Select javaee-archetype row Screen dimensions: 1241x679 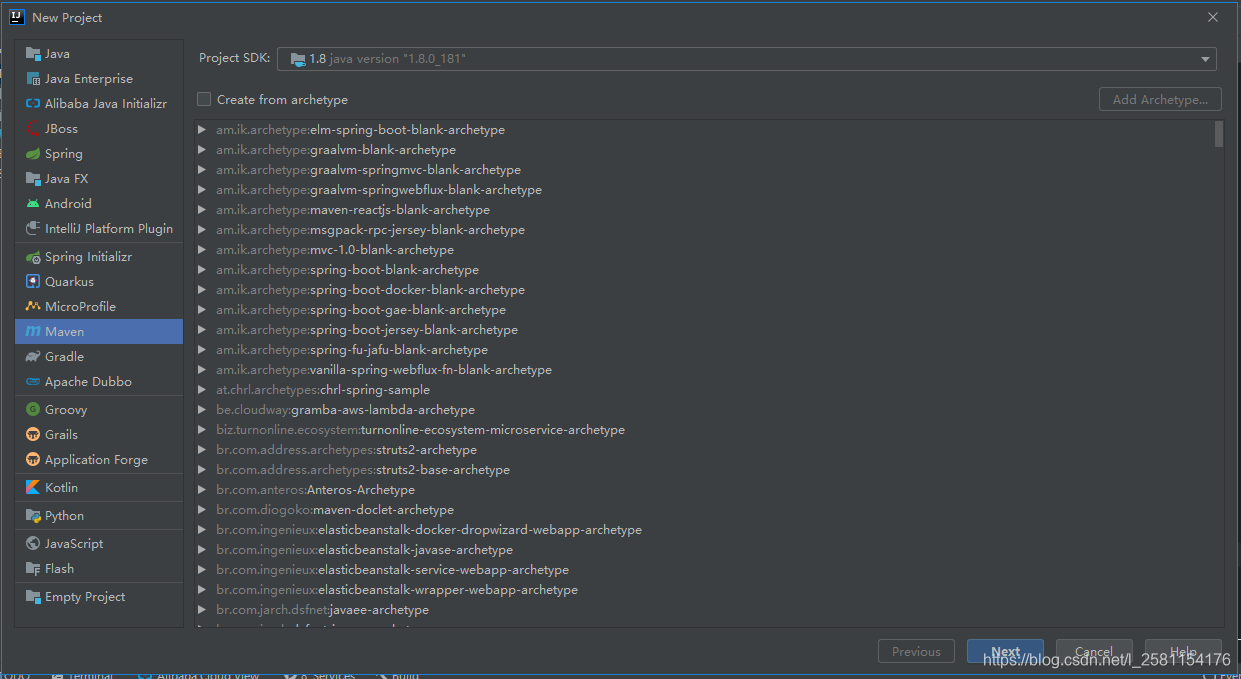(704, 610)
